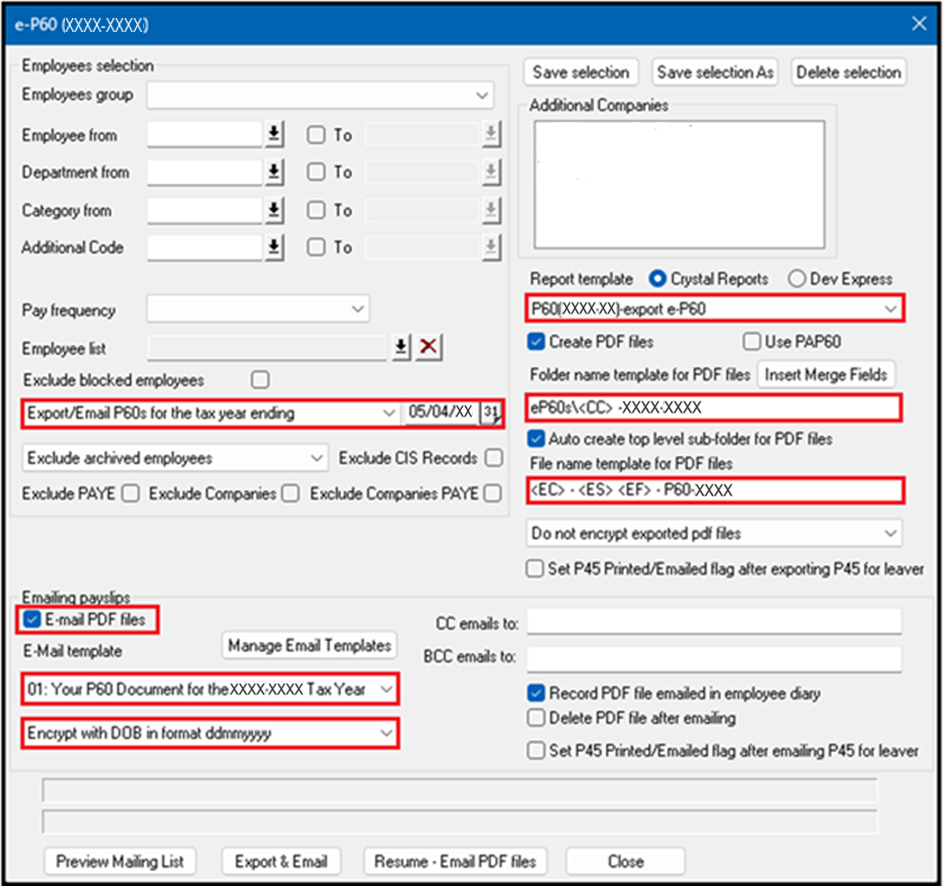Open Manage Email Templates

(309, 645)
